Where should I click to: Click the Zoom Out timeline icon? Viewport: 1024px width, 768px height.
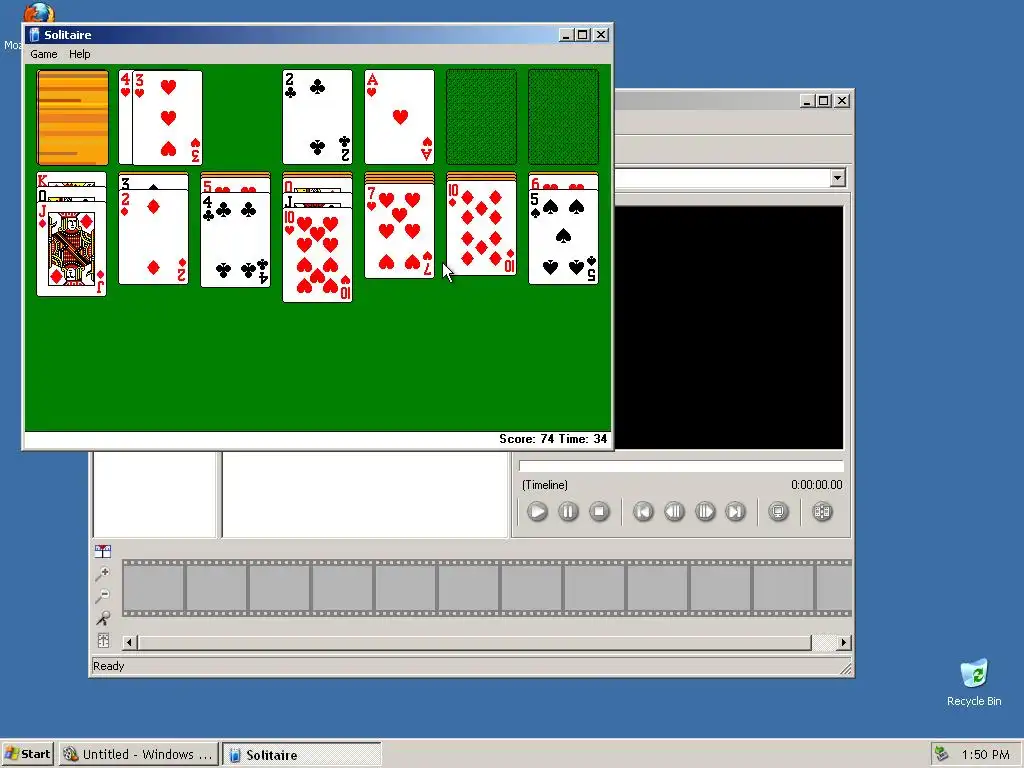(103, 596)
